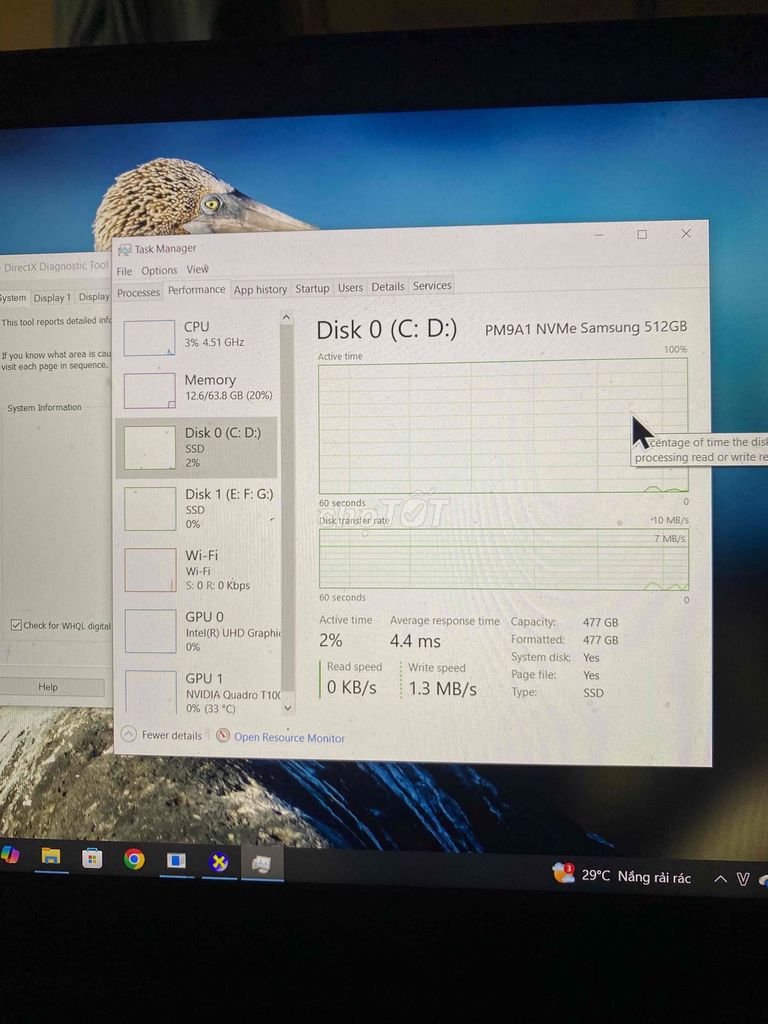Viewport: 768px width, 1024px height.
Task: Click the Task Manager title bar icon
Action: [x=124, y=249]
